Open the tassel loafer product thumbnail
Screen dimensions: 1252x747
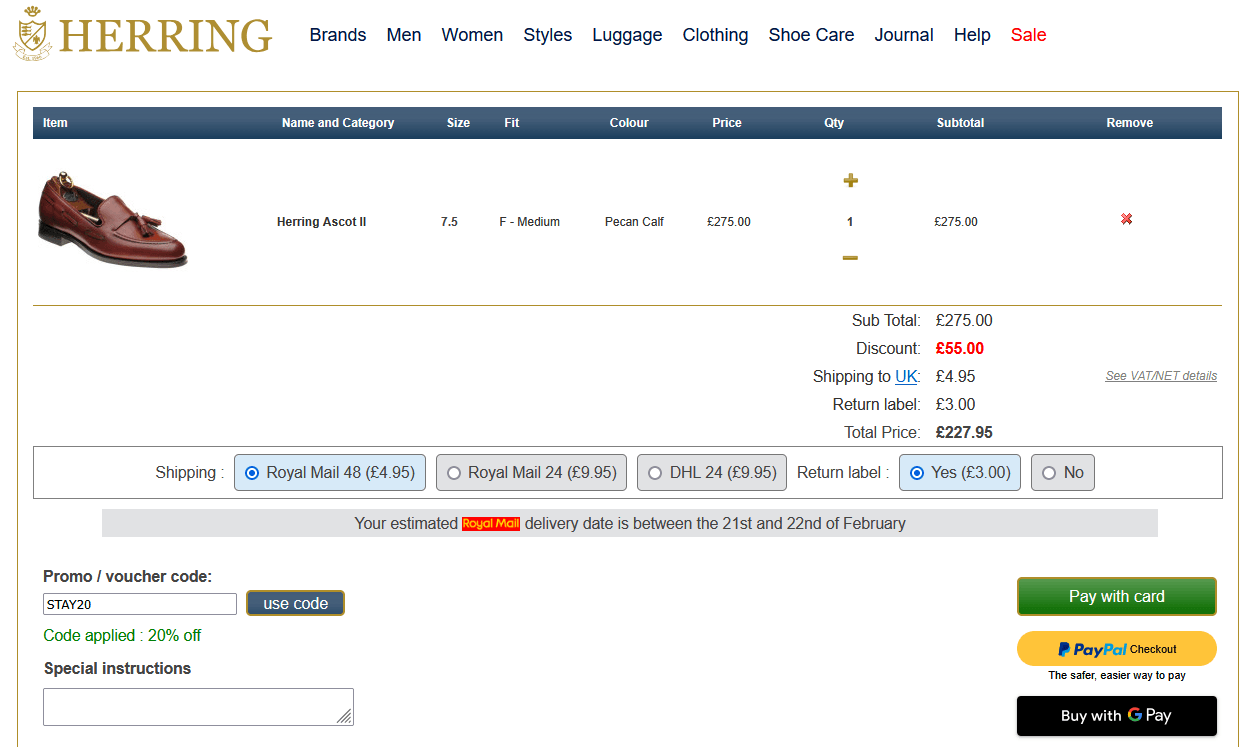(111, 219)
